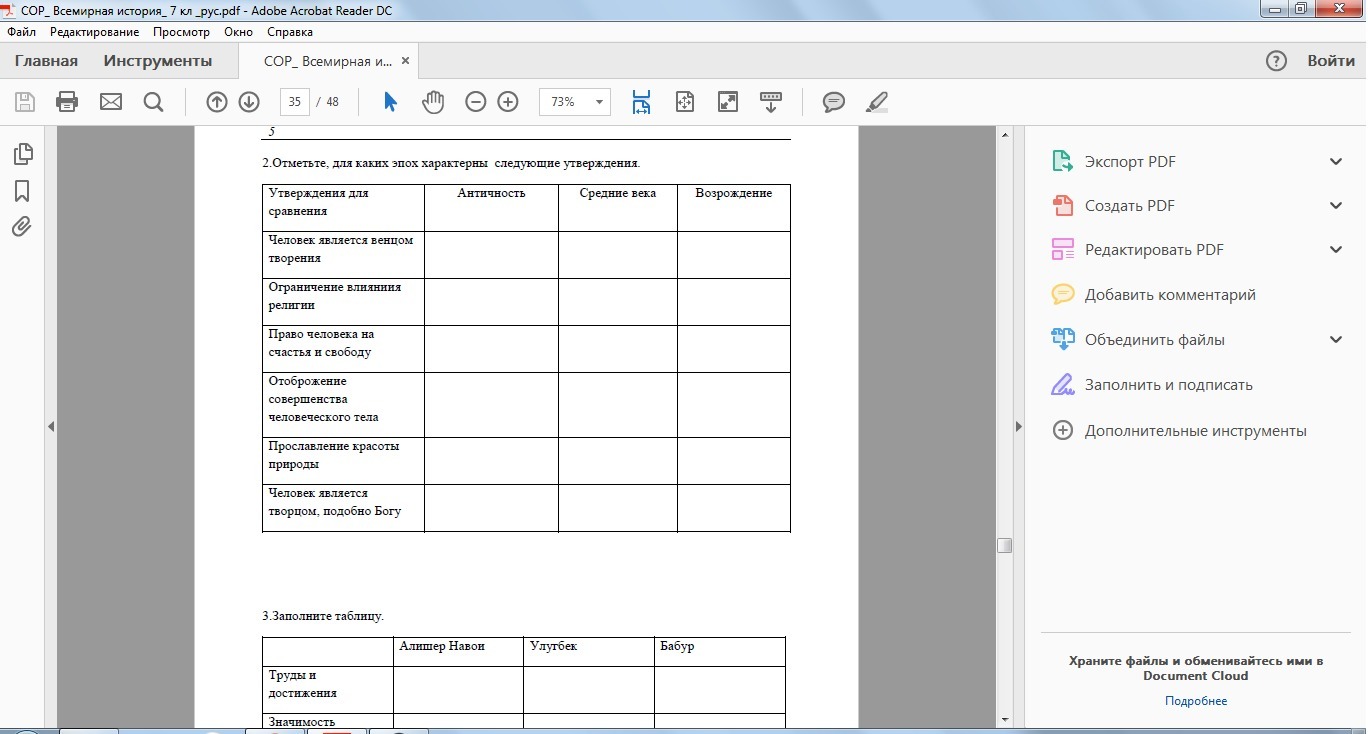The width and height of the screenshot is (1368, 734).
Task: Open the Find text magnifier
Action: click(153, 102)
